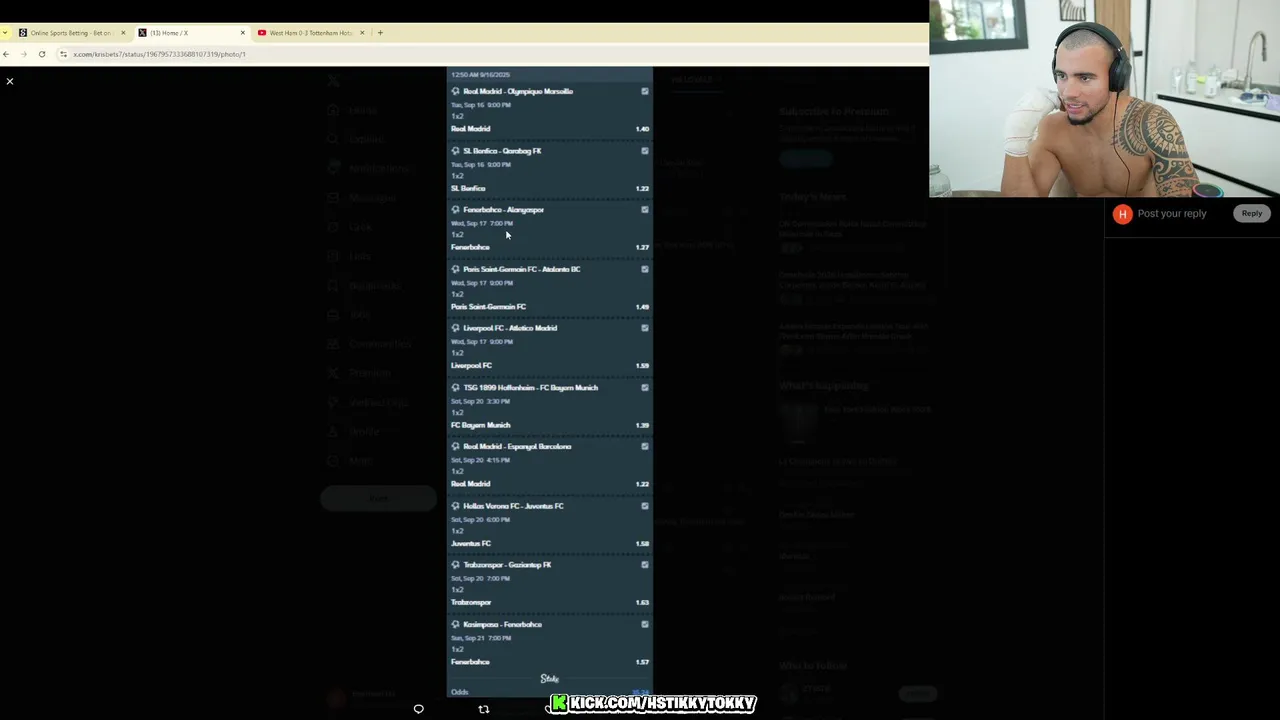Click the 1.49 odds for Paris Saint-Germain
This screenshot has width=1280, height=720.
coord(642,307)
